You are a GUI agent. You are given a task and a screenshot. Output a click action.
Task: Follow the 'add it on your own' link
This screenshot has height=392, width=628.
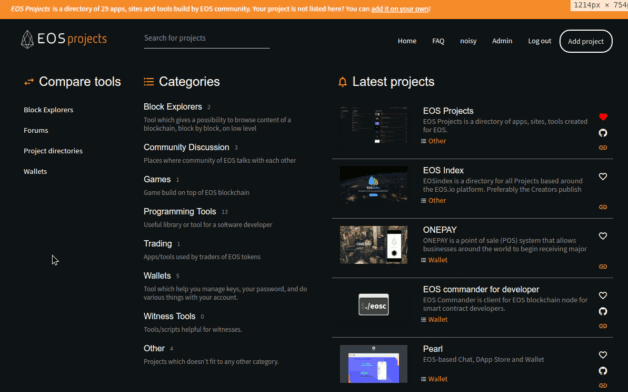pos(400,9)
